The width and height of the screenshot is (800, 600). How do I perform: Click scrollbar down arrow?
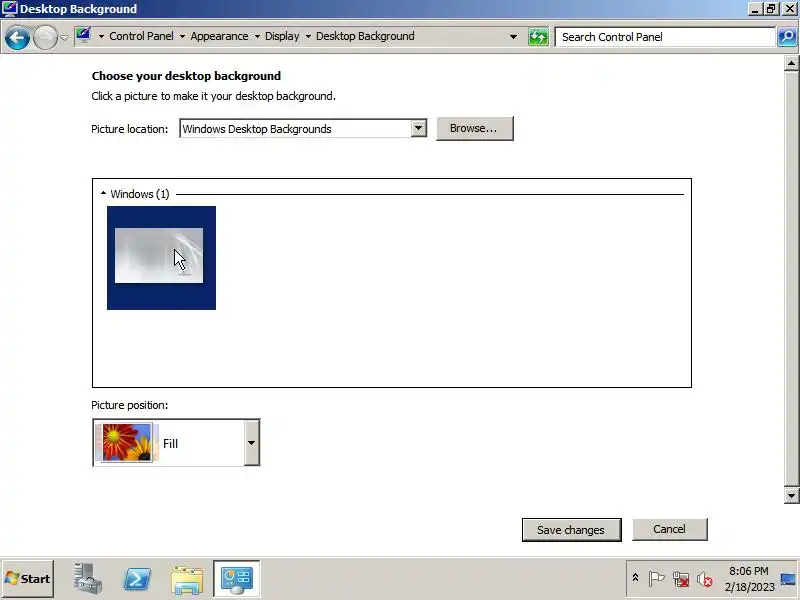click(x=791, y=495)
